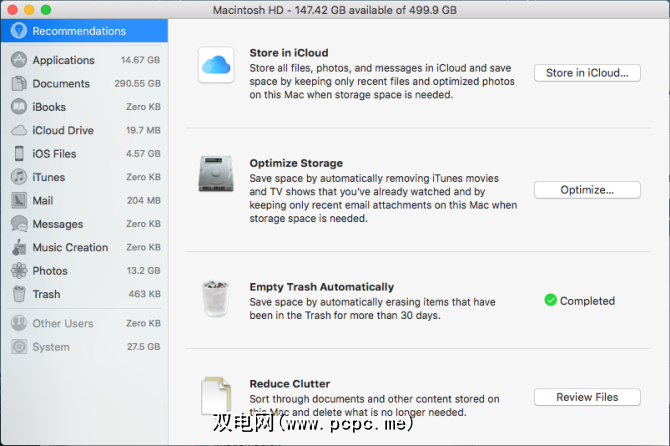Viewport: 670px width, 446px height.
Task: Click the System gear icon
Action: coord(19,346)
